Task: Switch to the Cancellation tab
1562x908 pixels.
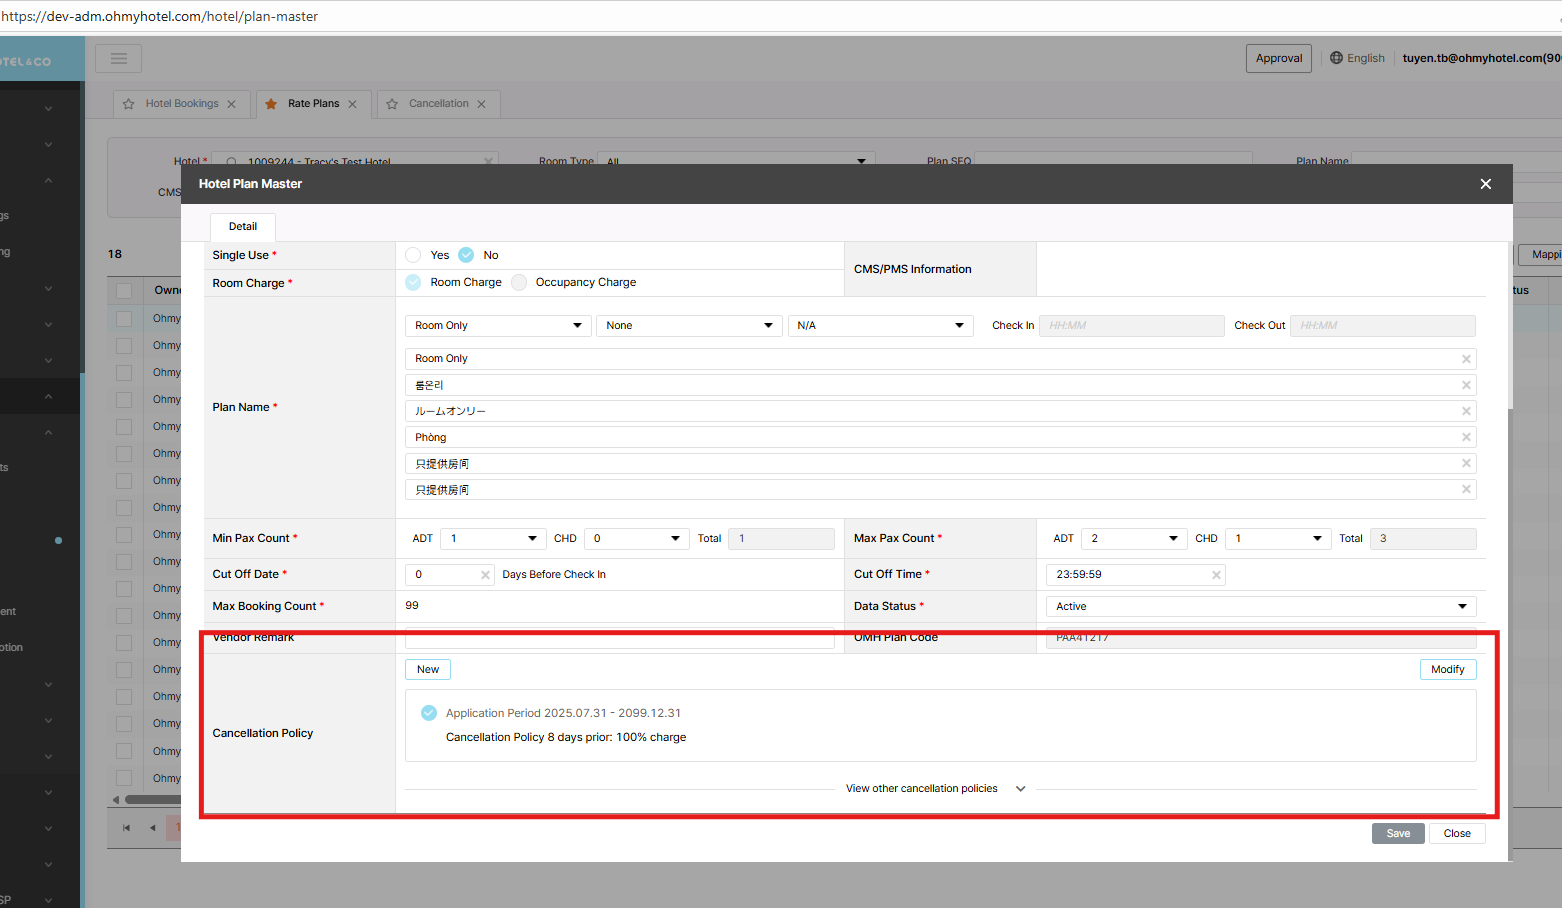Action: pyautogui.click(x=438, y=104)
